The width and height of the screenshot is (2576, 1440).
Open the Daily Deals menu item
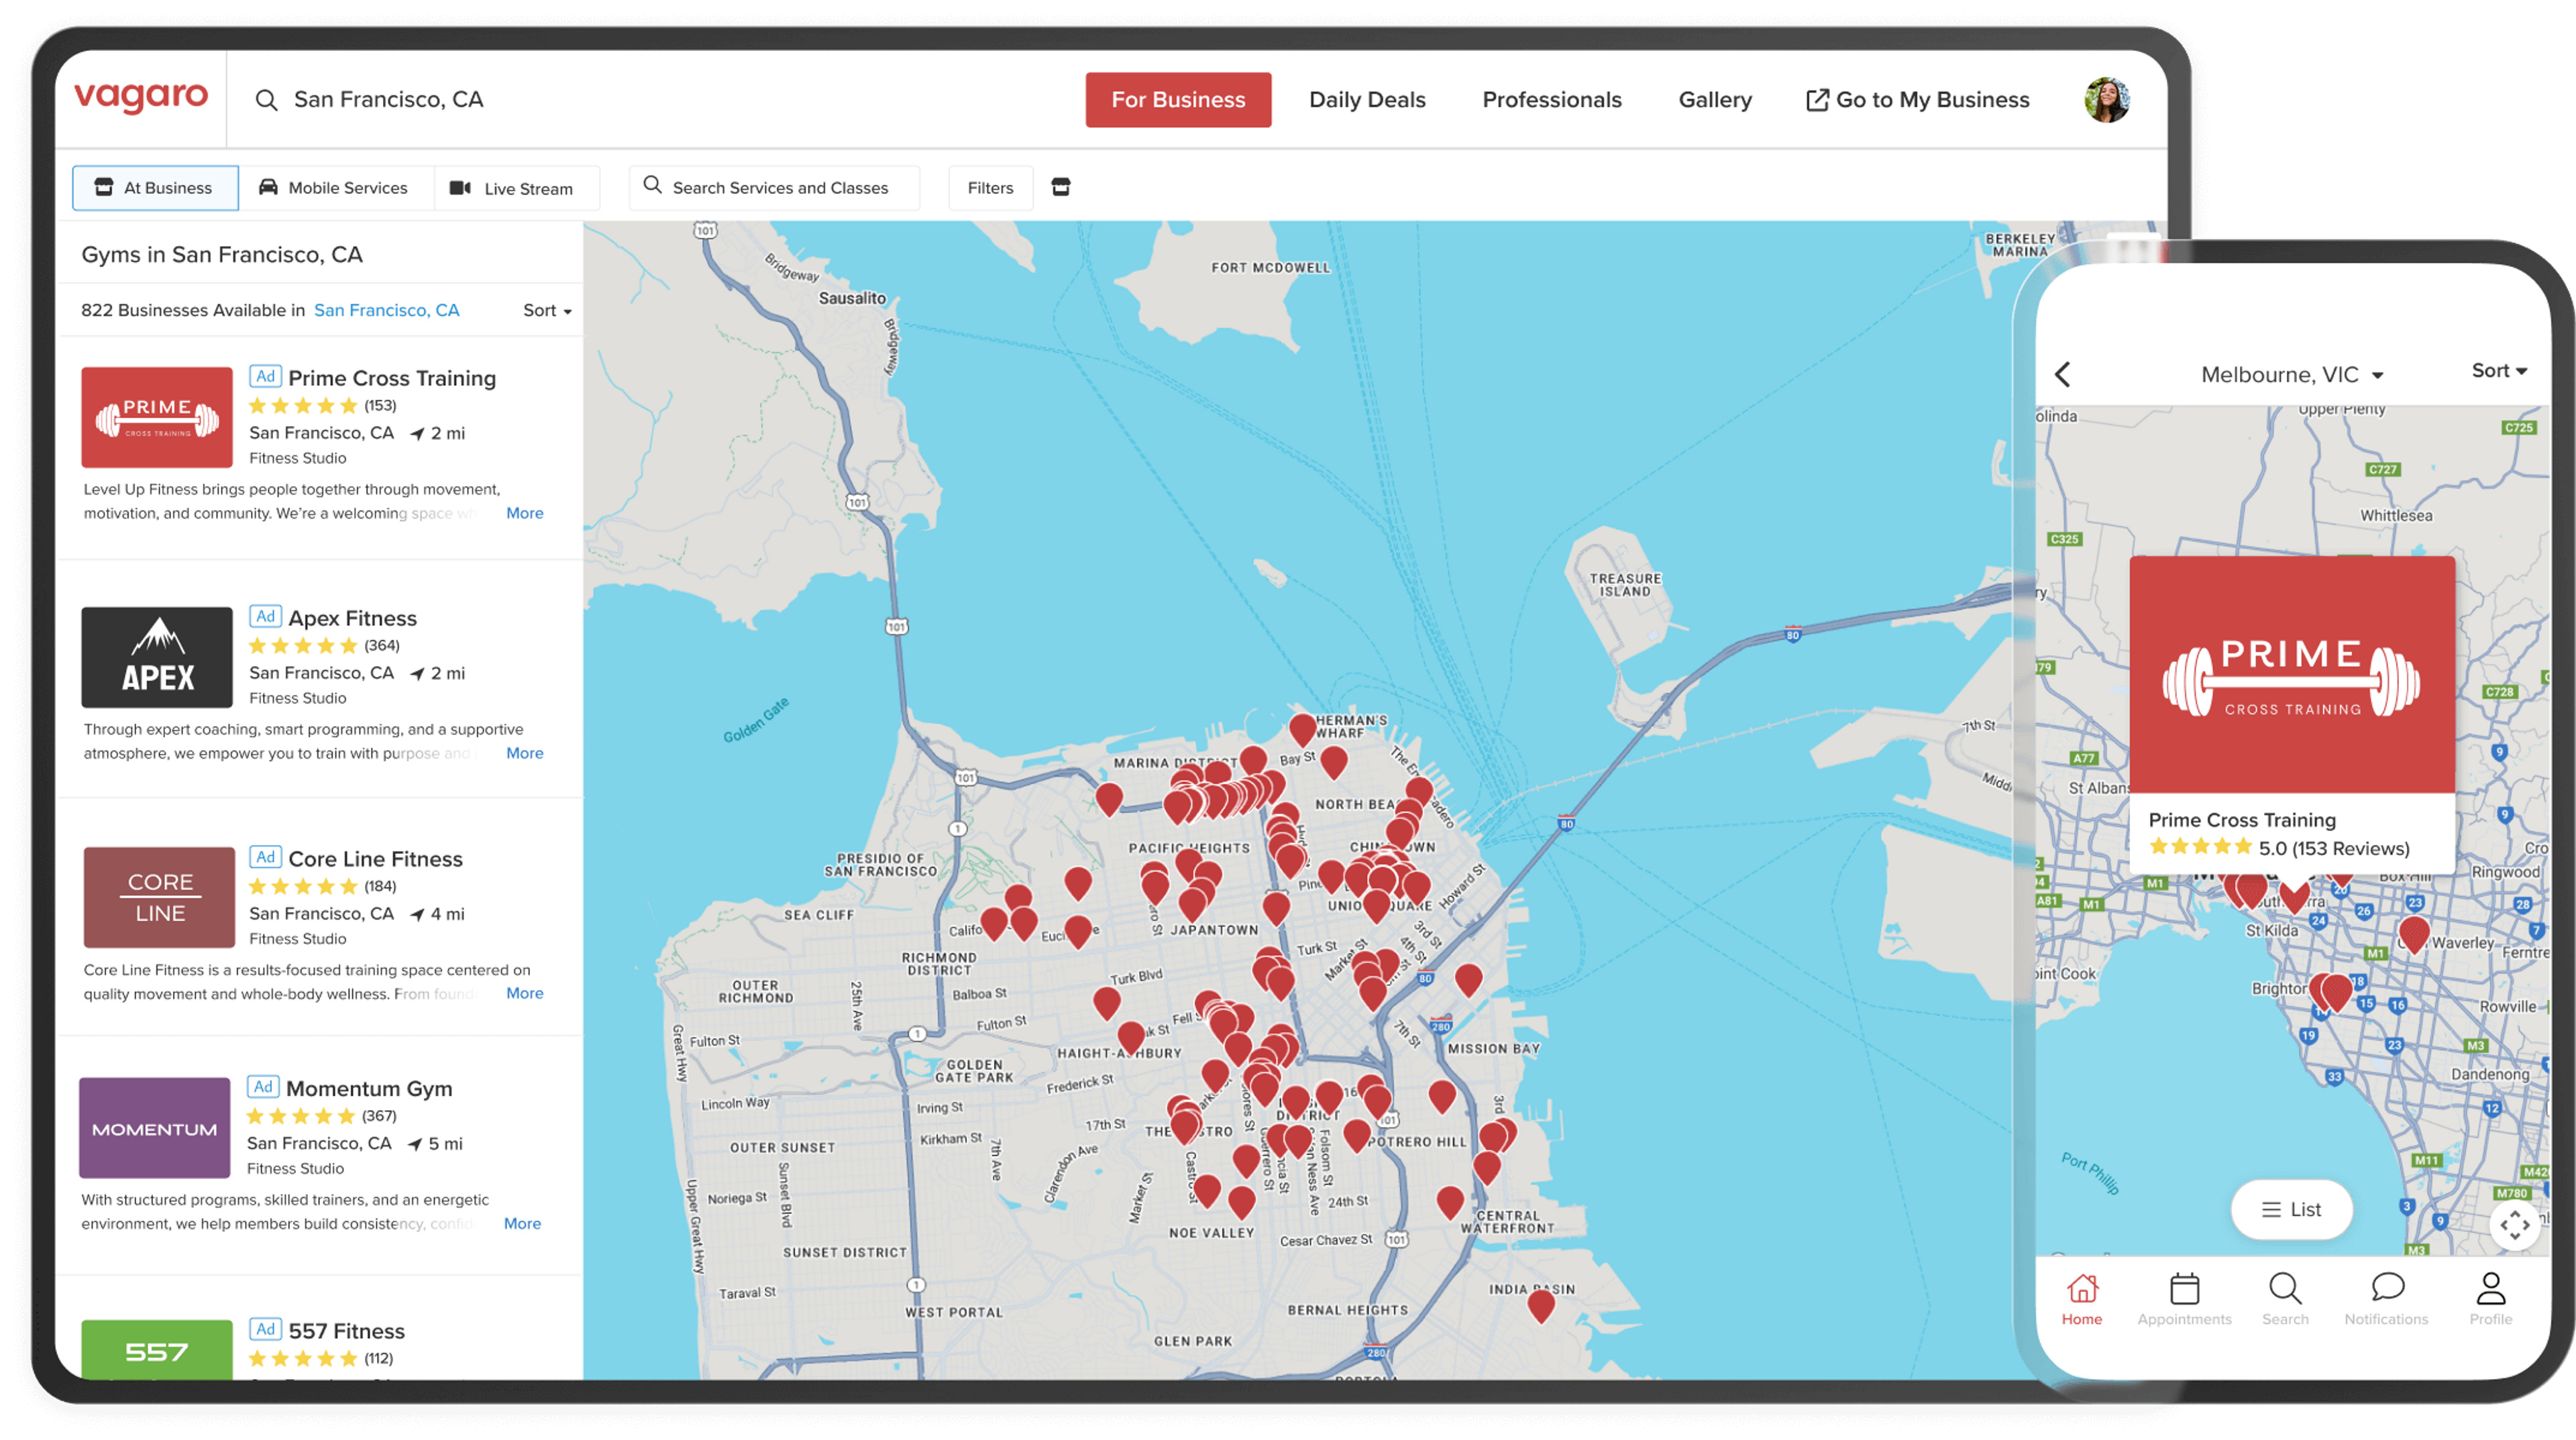(x=1367, y=100)
